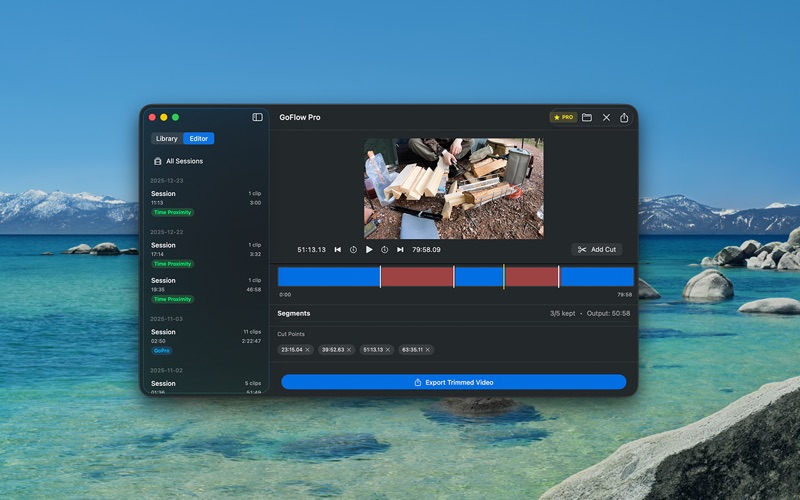Click the first red removed segment on the timeline

(x=417, y=277)
